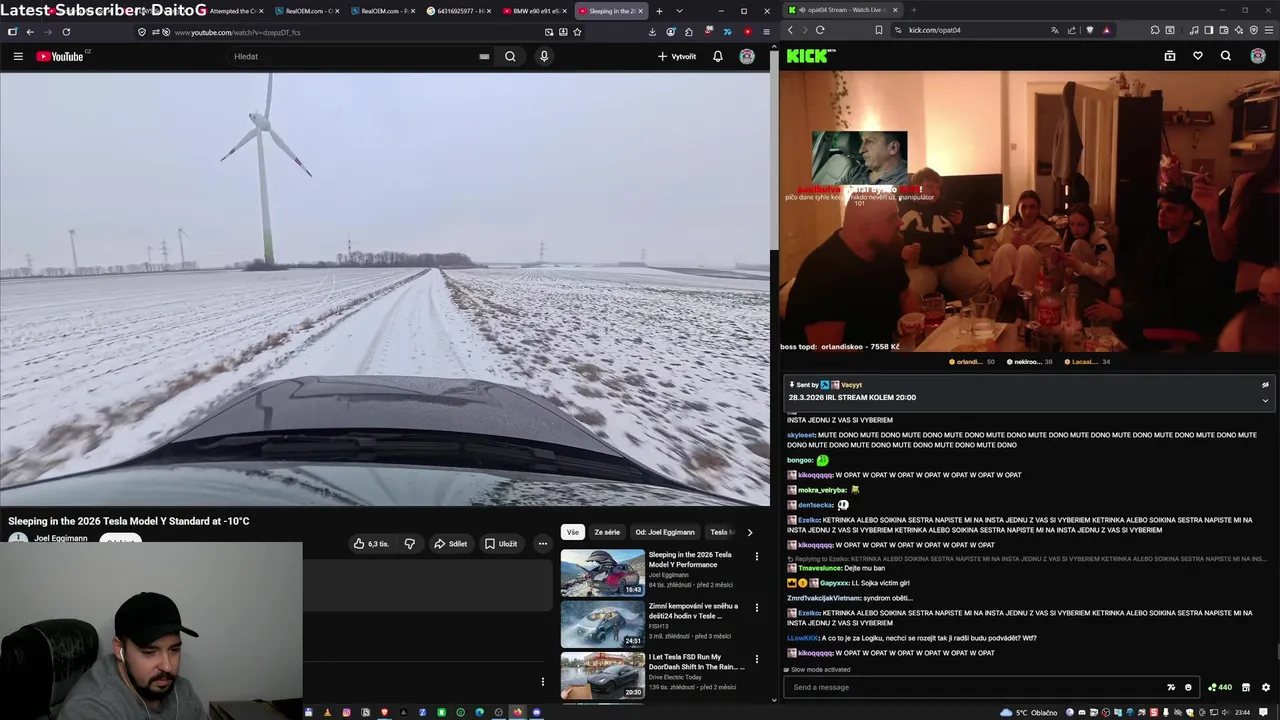Toggle the sidebar panel in the Brave toolbar
Screen dimensions: 1280x720
1209,30
